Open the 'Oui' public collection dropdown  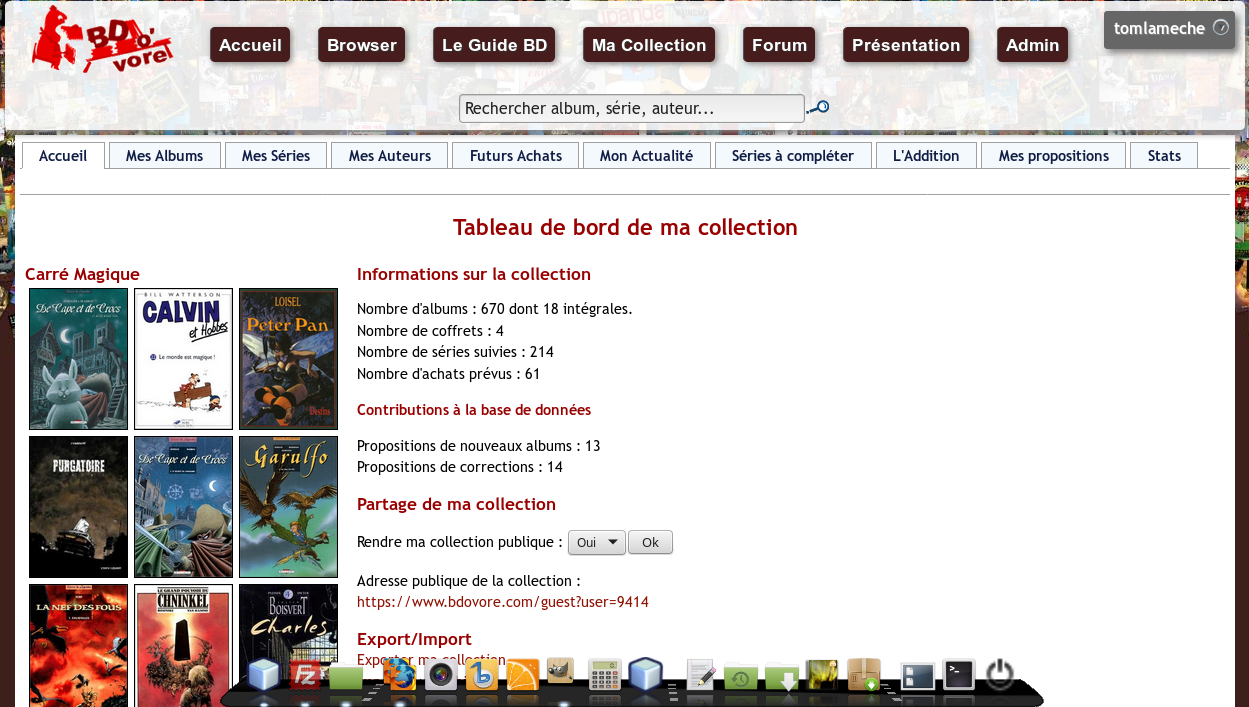[597, 542]
